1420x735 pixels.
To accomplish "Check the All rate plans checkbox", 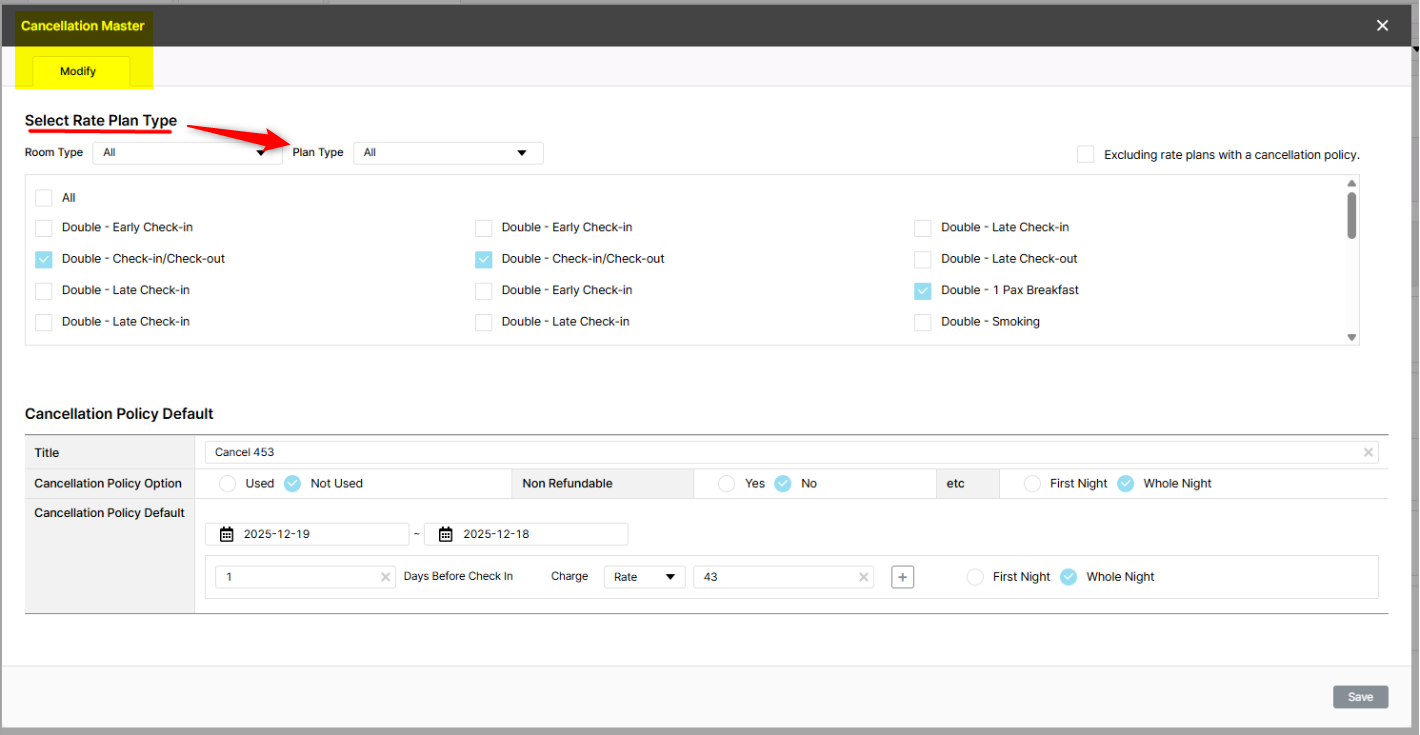I will click(x=44, y=198).
